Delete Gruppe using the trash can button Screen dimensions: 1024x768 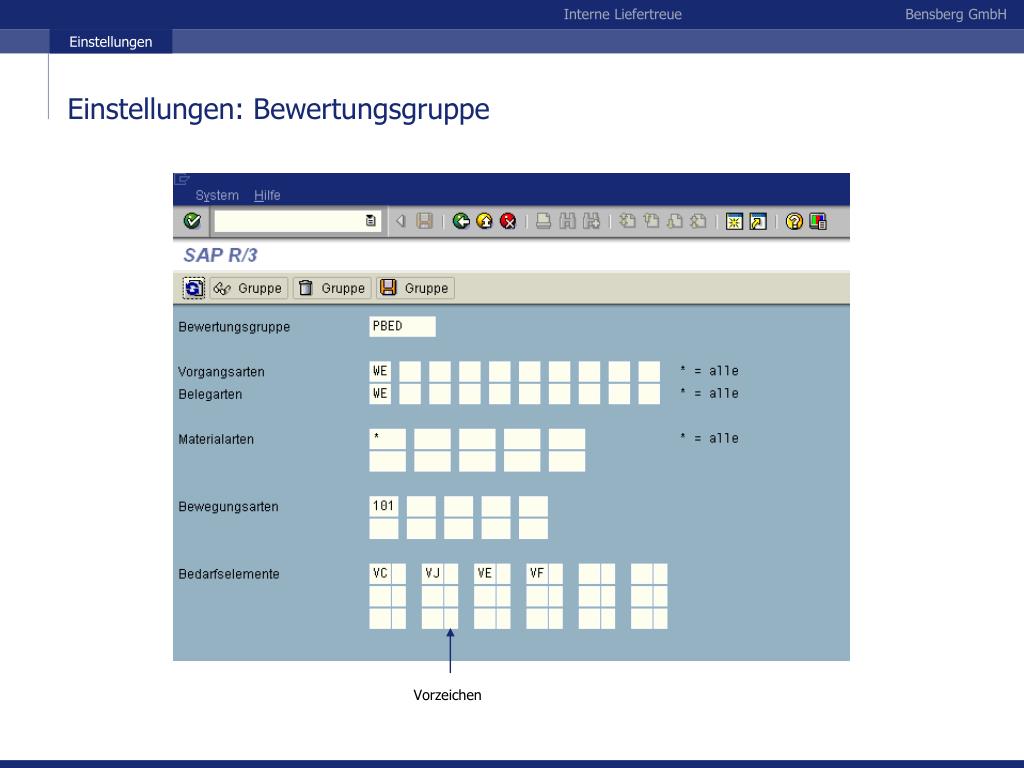coord(332,288)
